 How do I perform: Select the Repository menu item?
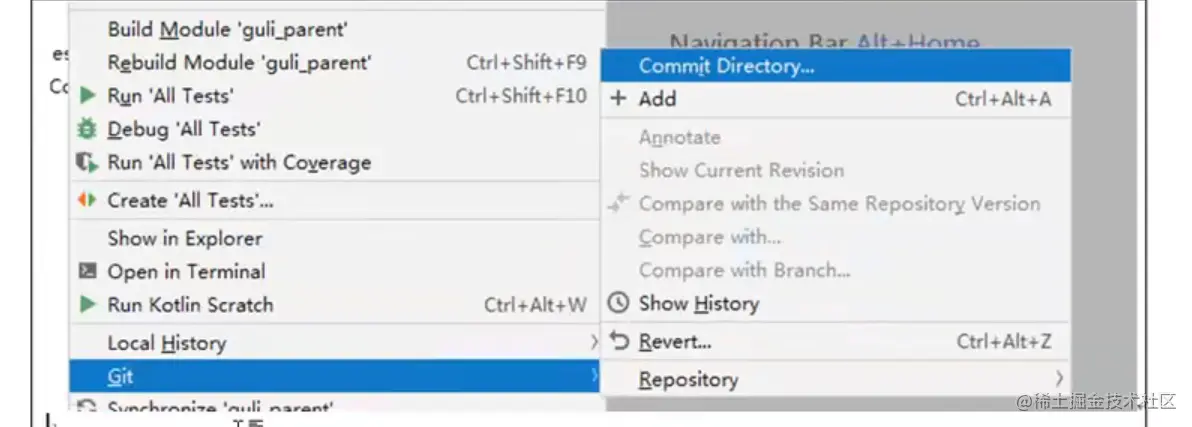click(x=688, y=379)
